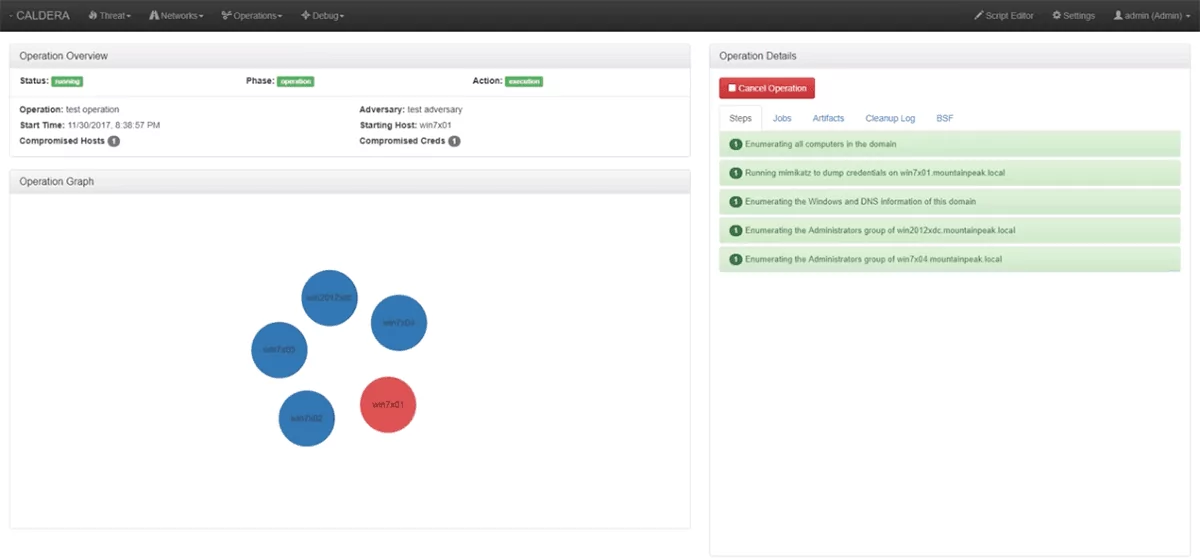
Task: Switch to the Artifacts tab
Action: (828, 118)
